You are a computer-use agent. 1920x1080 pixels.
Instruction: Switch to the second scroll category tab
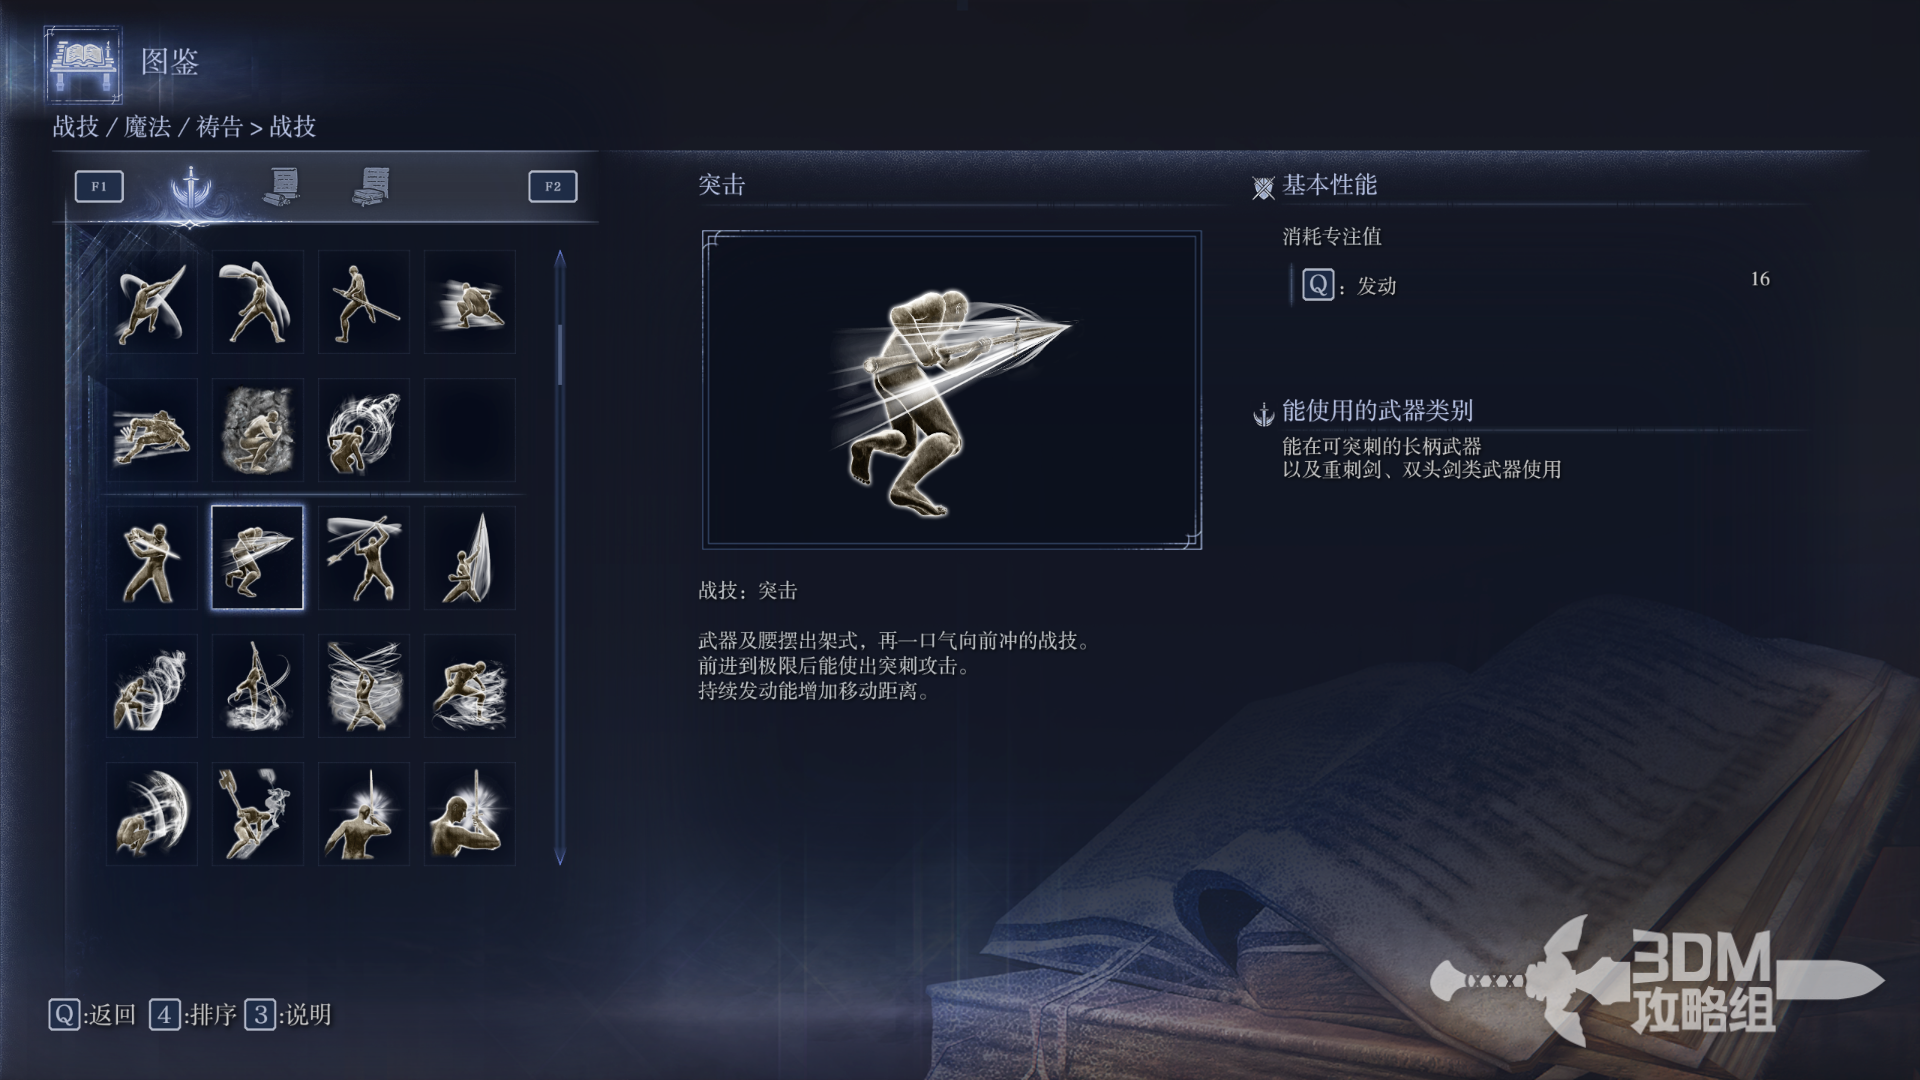point(281,186)
